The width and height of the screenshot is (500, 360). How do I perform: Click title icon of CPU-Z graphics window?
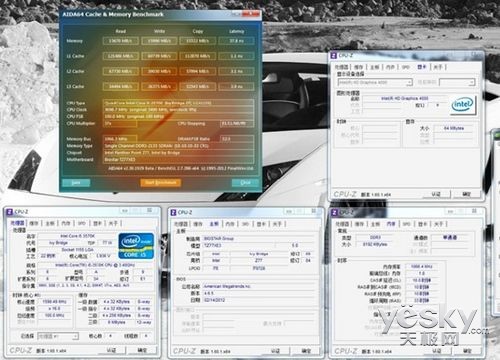coord(333,55)
